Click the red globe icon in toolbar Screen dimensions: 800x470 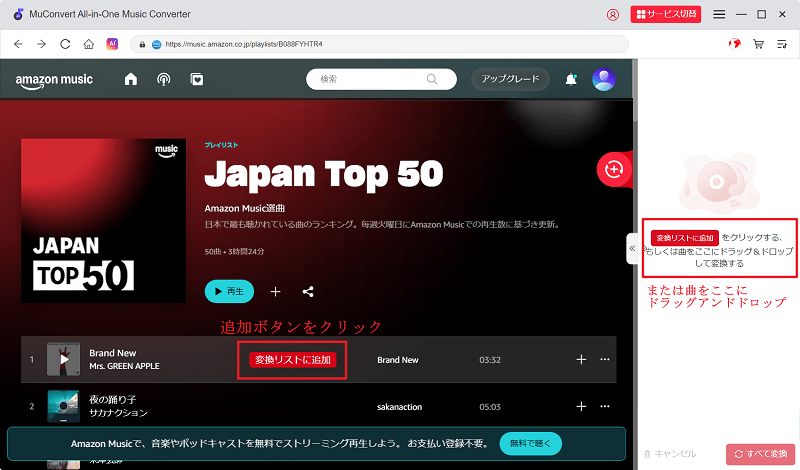click(735, 44)
